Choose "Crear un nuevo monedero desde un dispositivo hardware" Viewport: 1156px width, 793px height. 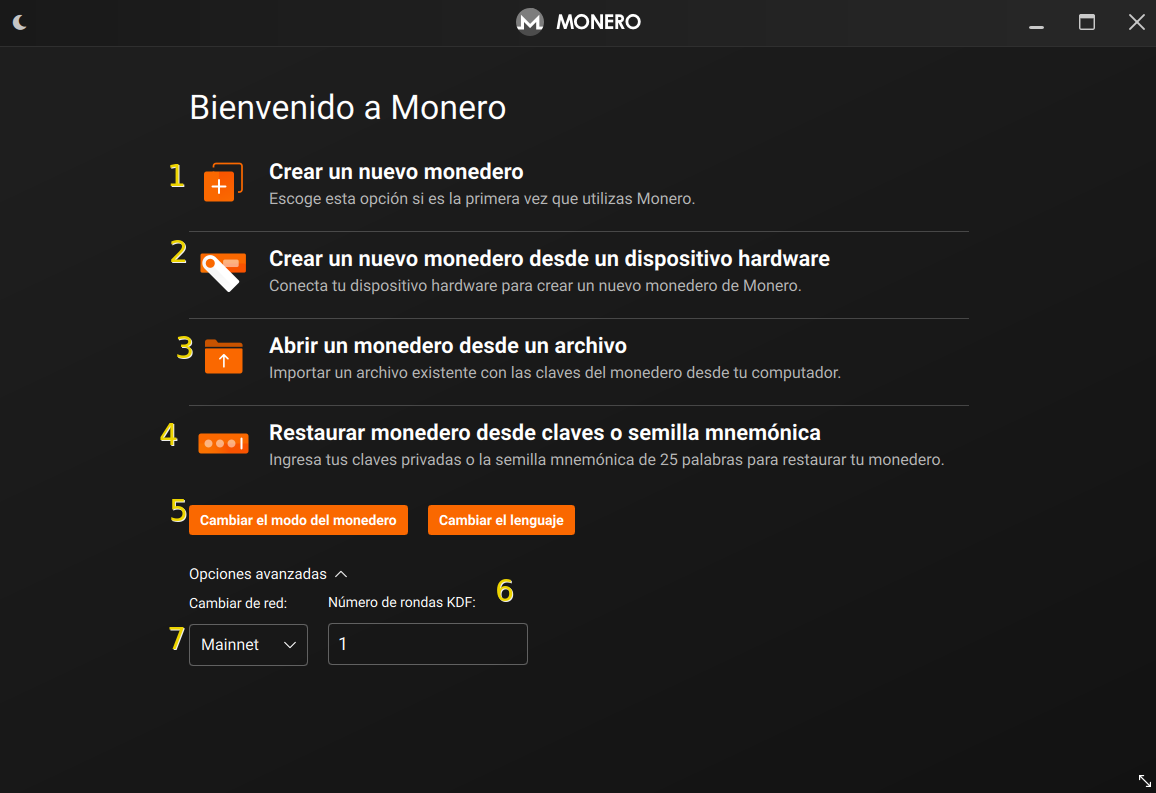coord(549,259)
